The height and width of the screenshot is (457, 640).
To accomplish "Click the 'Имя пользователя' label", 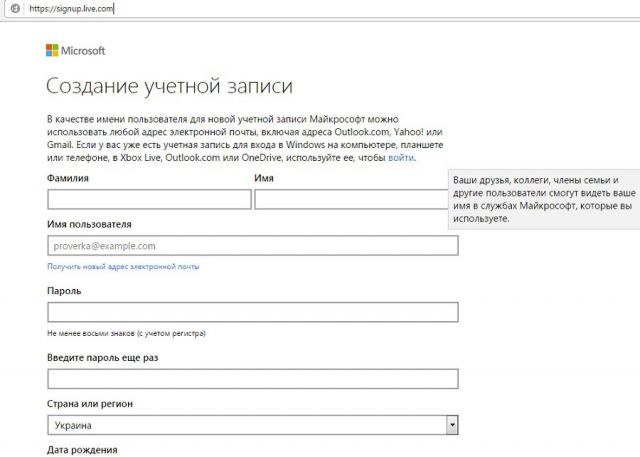I will coord(89,224).
